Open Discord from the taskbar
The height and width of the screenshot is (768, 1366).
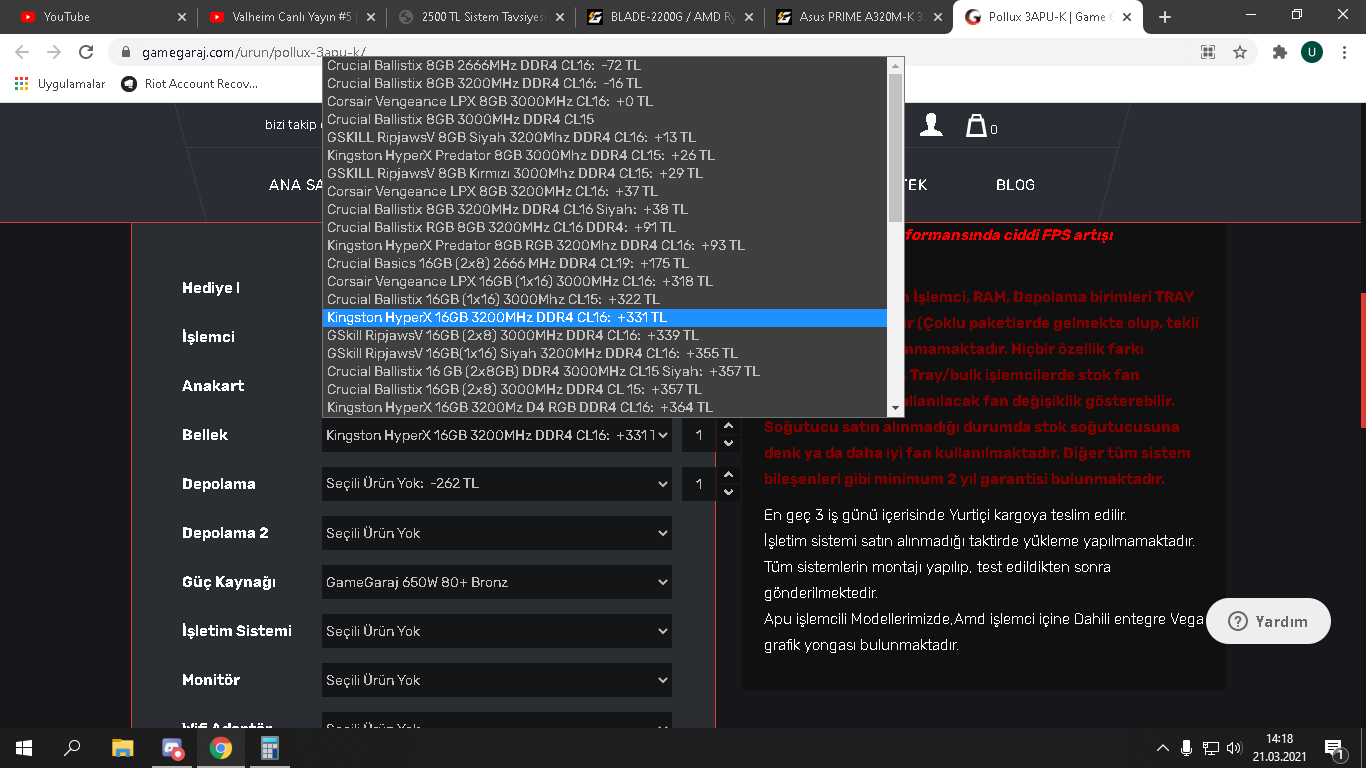coord(172,748)
